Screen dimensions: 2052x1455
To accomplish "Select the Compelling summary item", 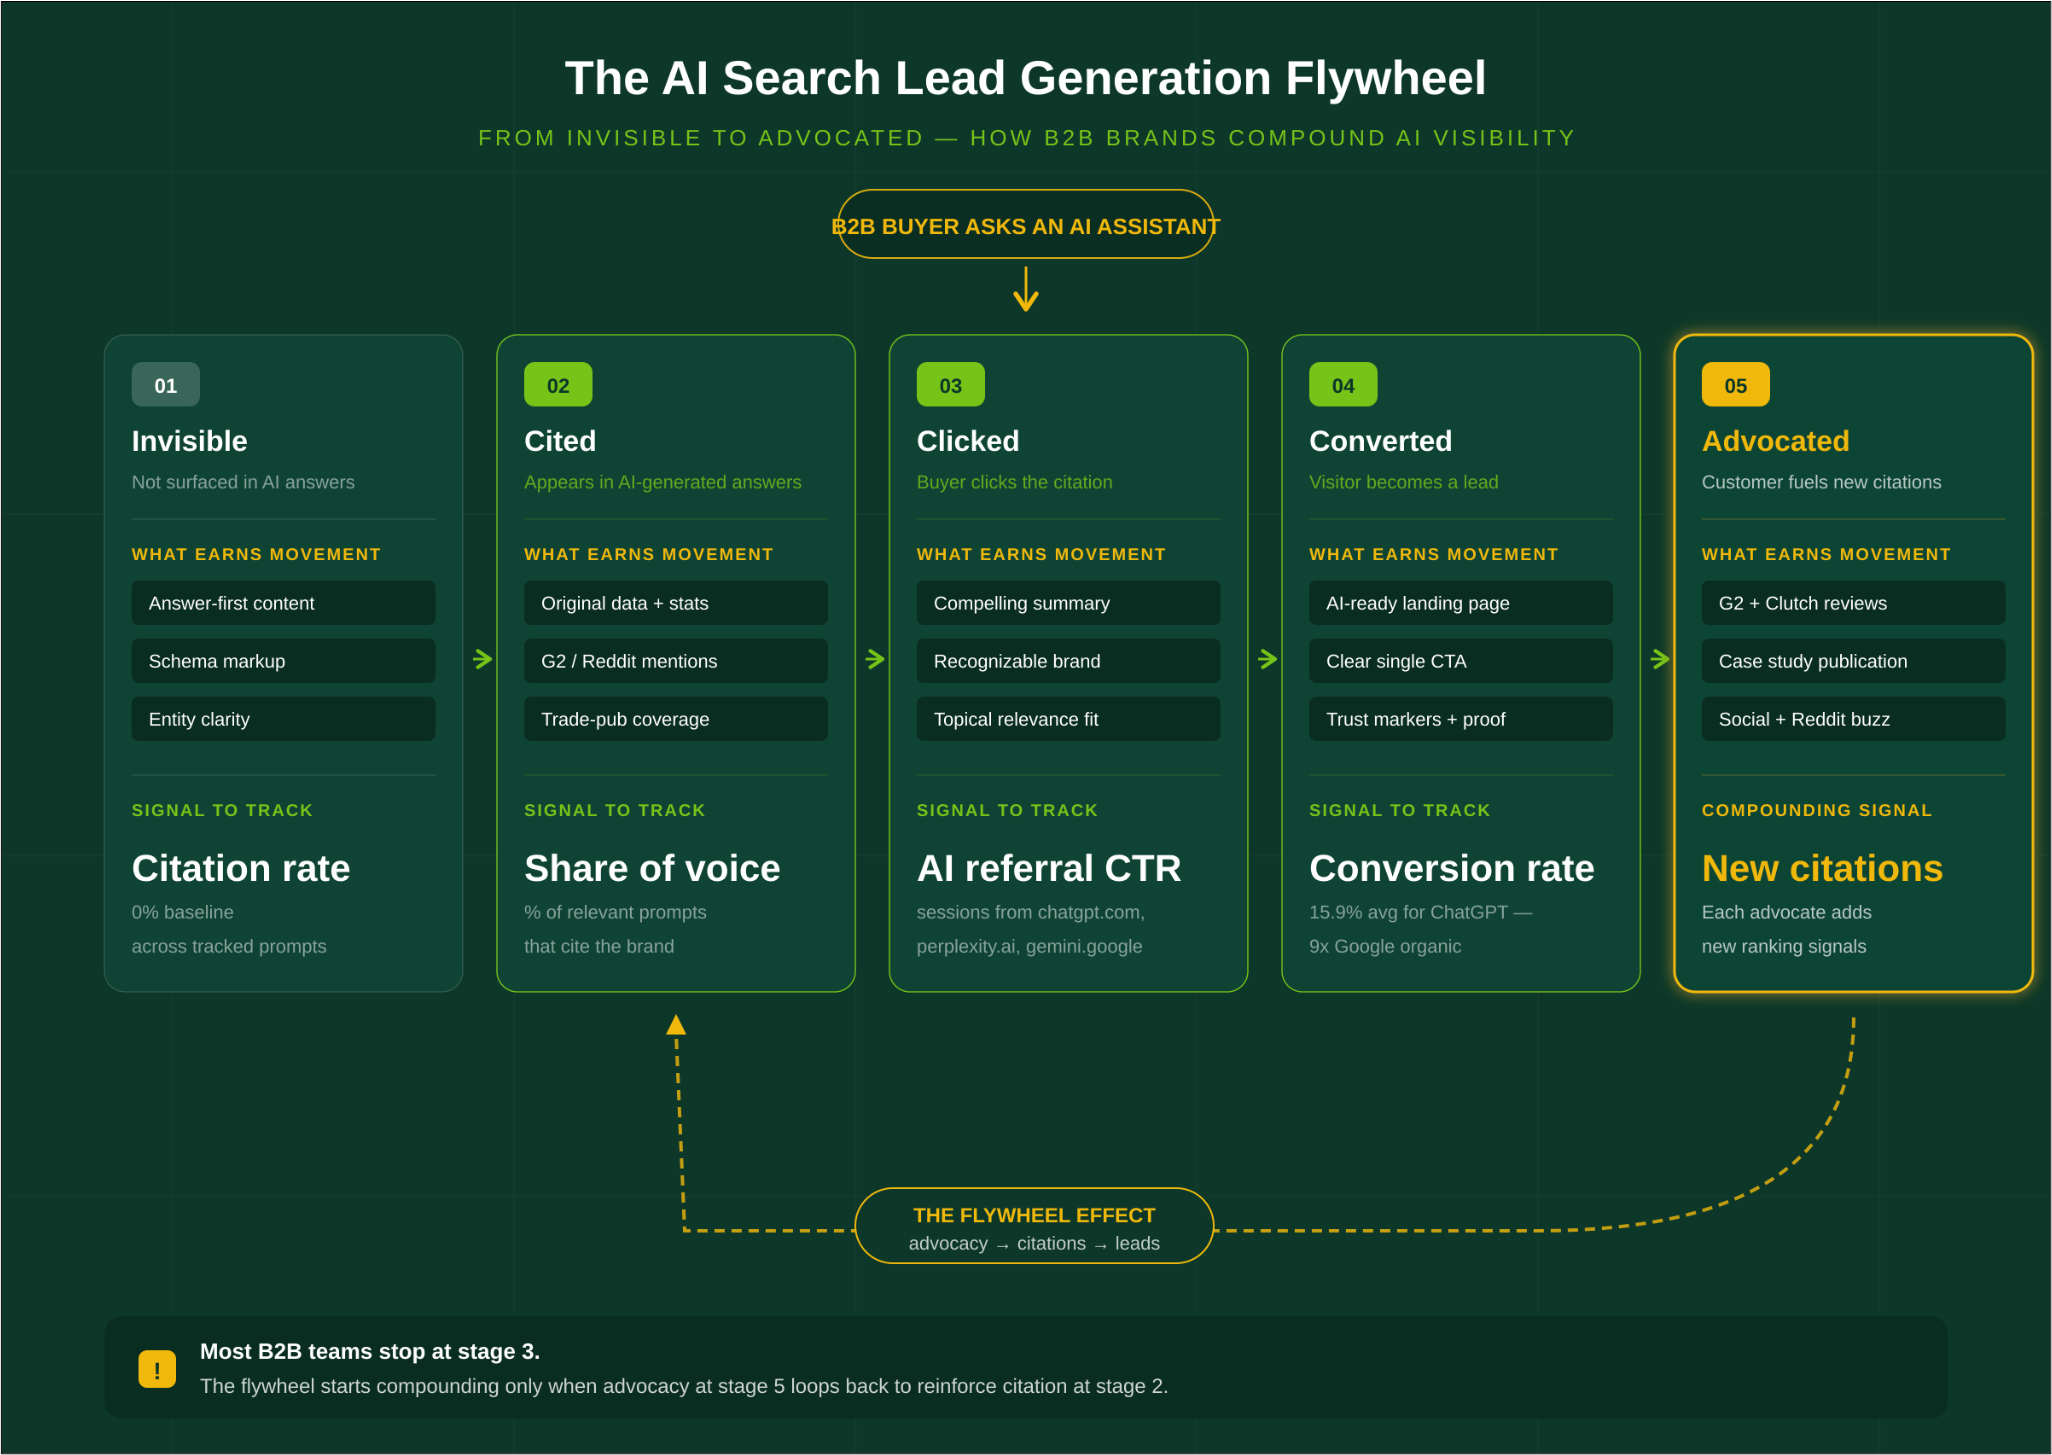I will [1068, 603].
